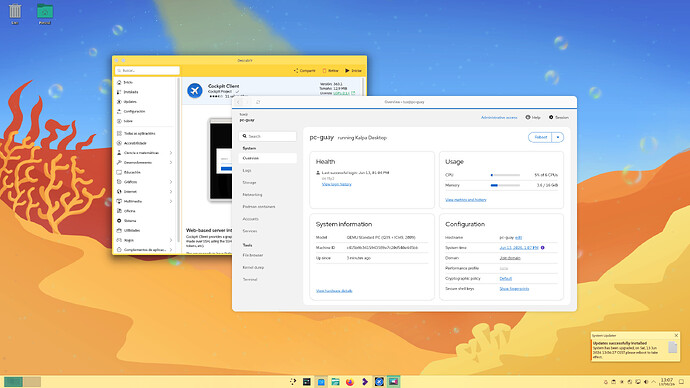Select Overview in the Cockpit sidebar
Screen dimensions: 690x388
click(x=268, y=158)
